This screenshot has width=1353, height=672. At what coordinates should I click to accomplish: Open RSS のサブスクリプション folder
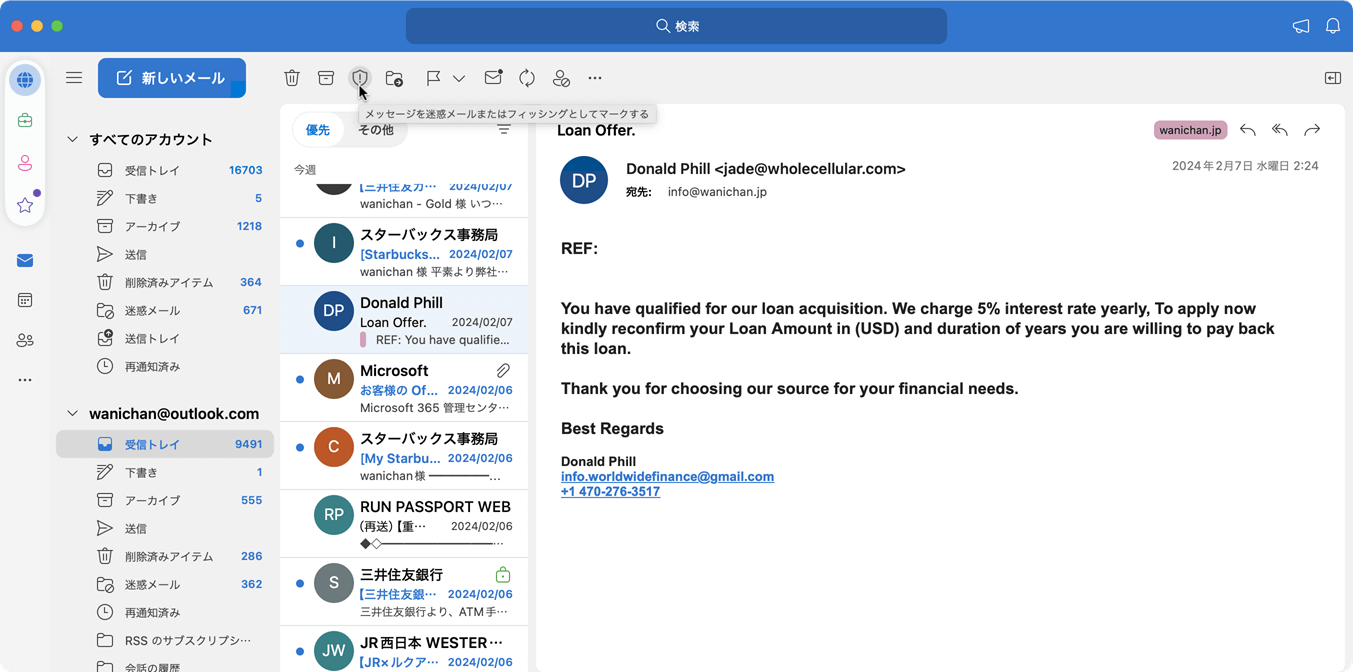(165, 641)
